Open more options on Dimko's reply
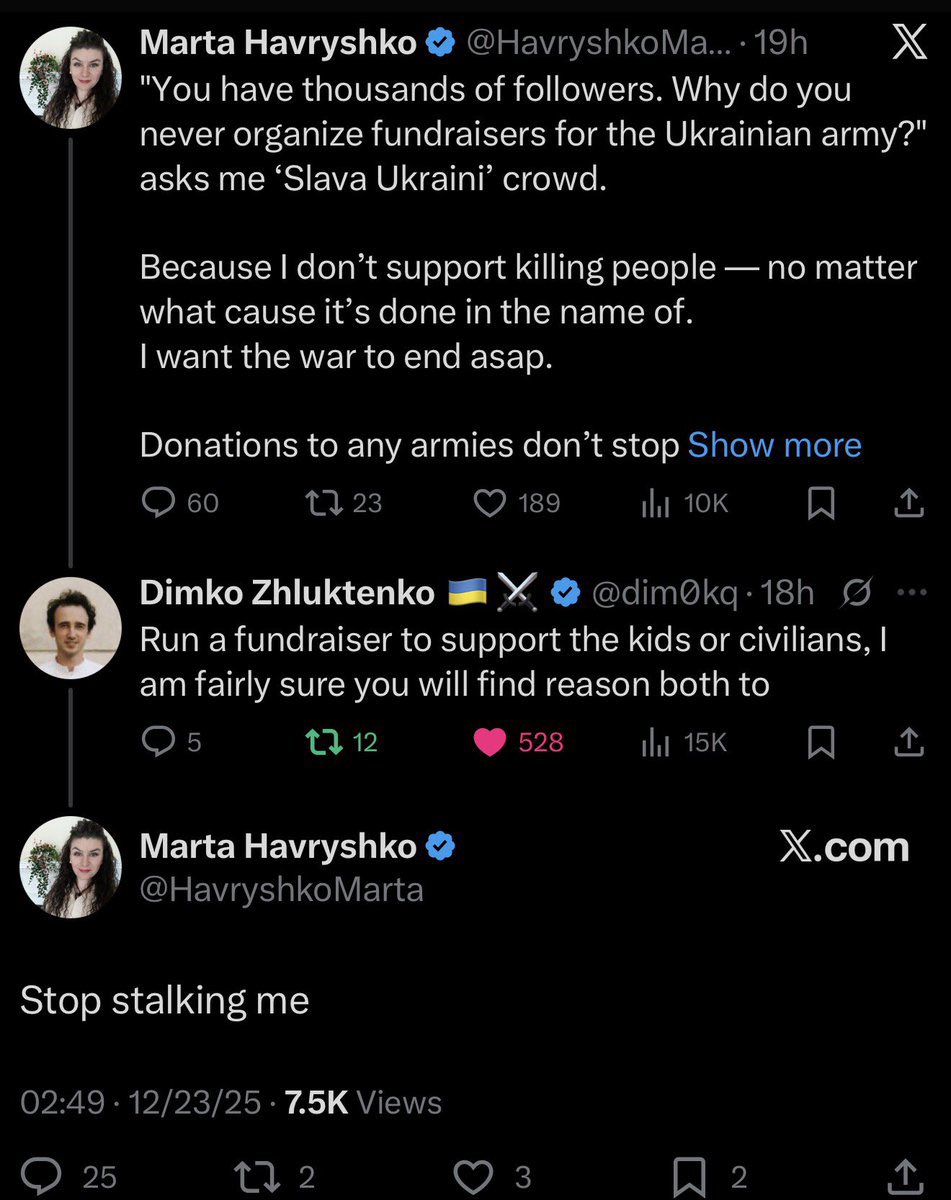 [x=913, y=593]
